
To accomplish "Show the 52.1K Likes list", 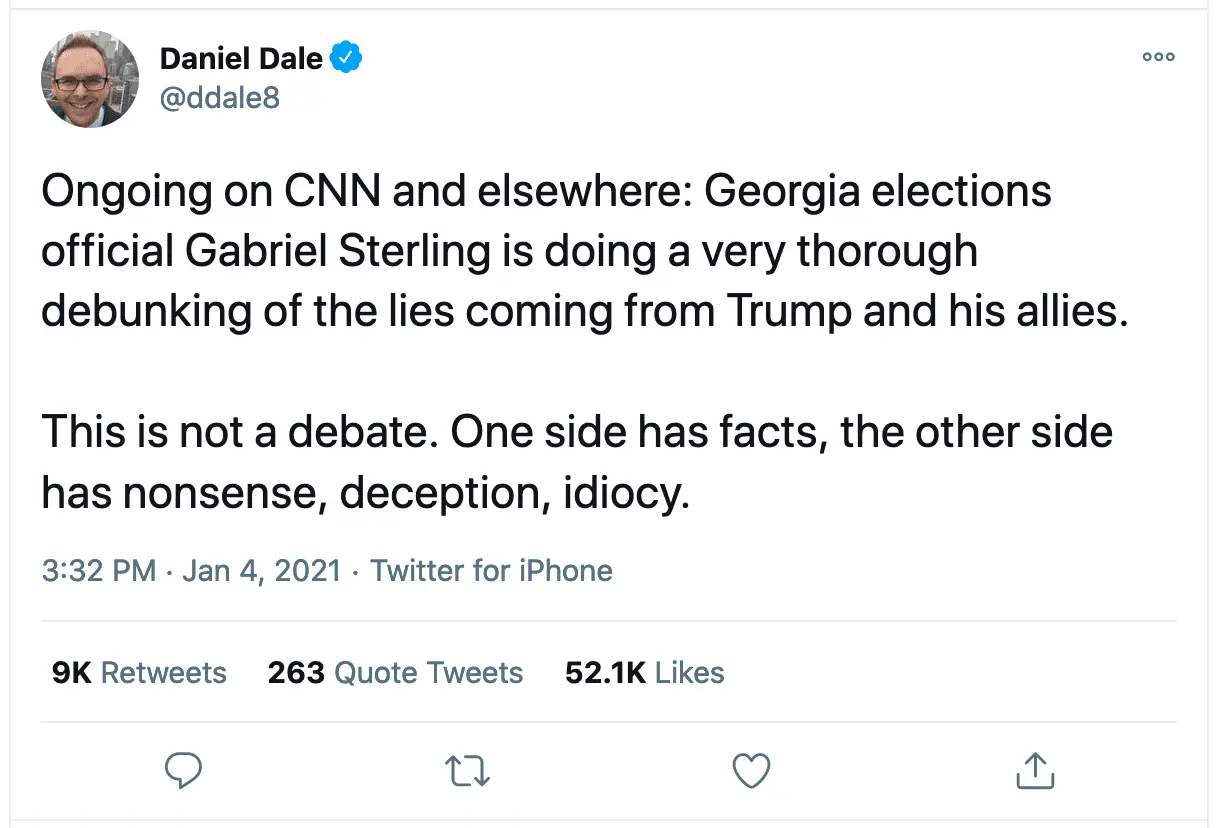I will click(644, 673).
